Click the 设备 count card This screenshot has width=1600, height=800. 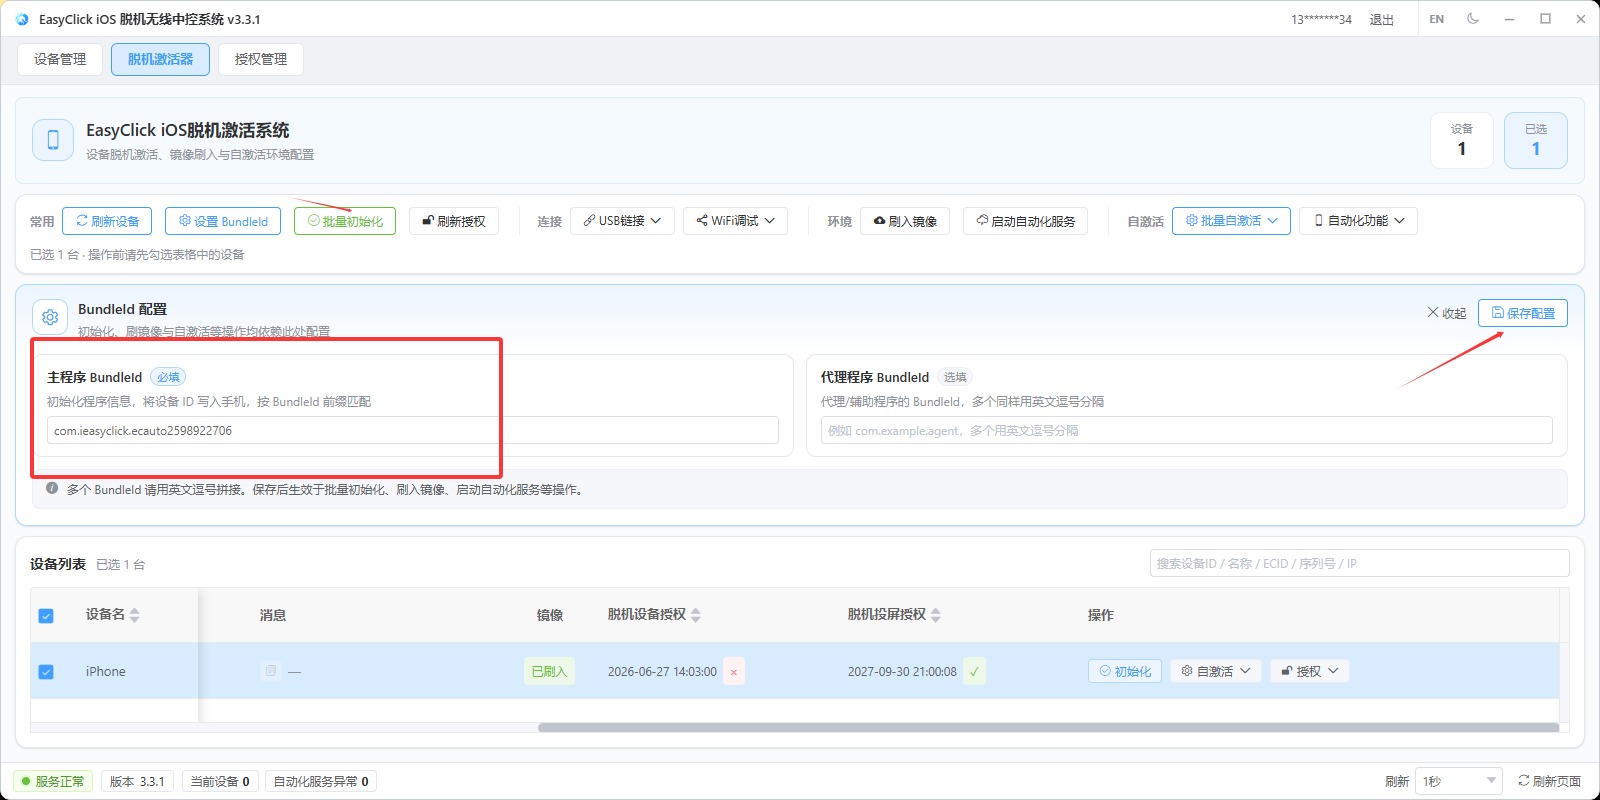[x=1462, y=140]
